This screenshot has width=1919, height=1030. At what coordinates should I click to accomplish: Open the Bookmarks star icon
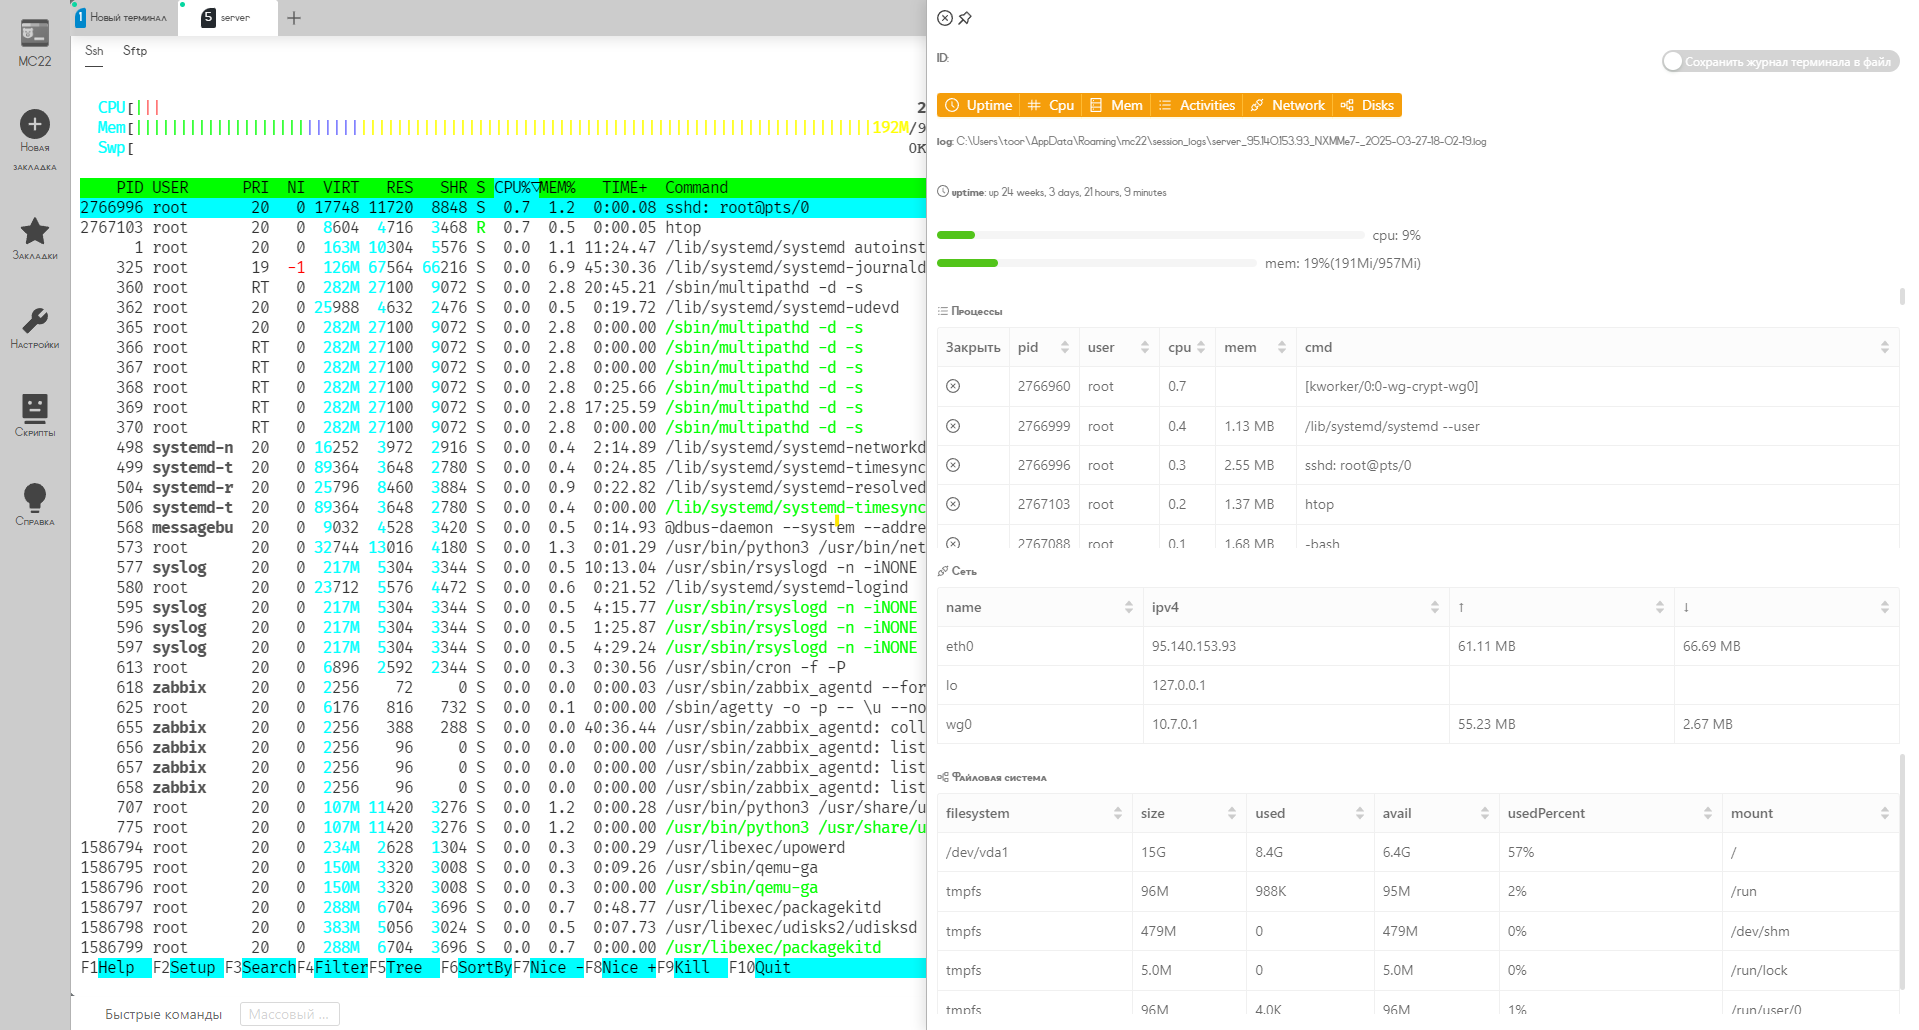(35, 232)
